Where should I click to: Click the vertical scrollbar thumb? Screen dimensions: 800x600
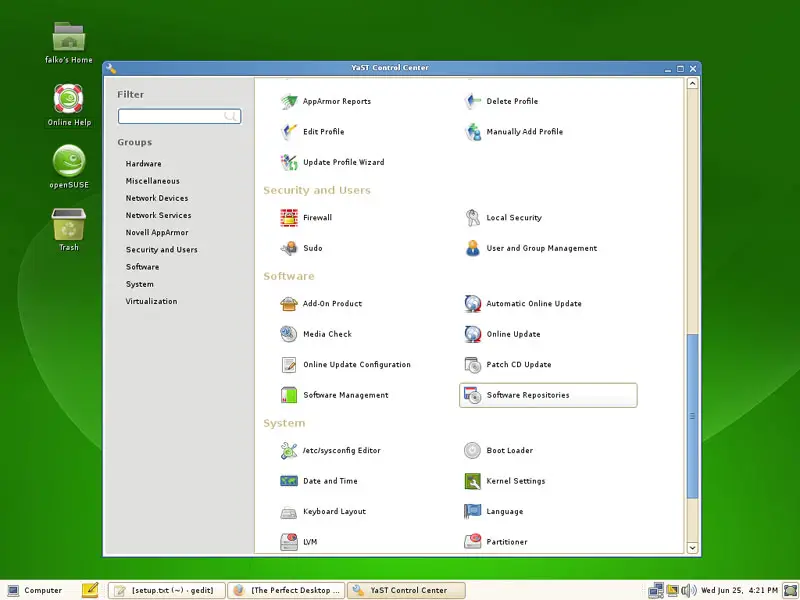click(692, 416)
